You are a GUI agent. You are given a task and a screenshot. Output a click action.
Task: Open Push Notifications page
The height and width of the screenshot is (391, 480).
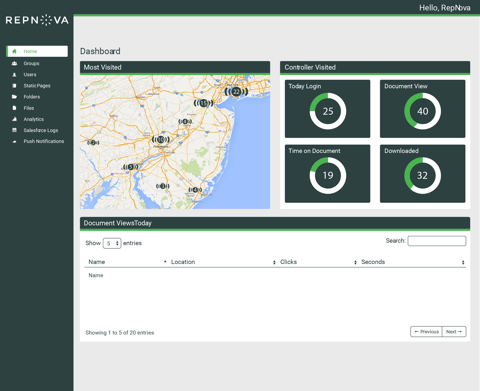pos(44,141)
